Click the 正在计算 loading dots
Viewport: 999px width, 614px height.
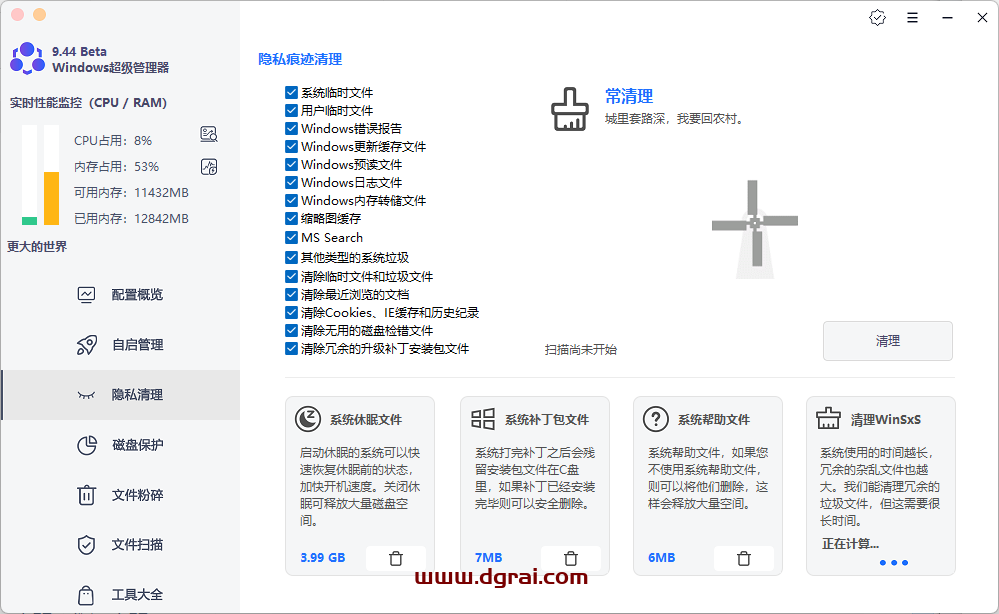tap(893, 562)
